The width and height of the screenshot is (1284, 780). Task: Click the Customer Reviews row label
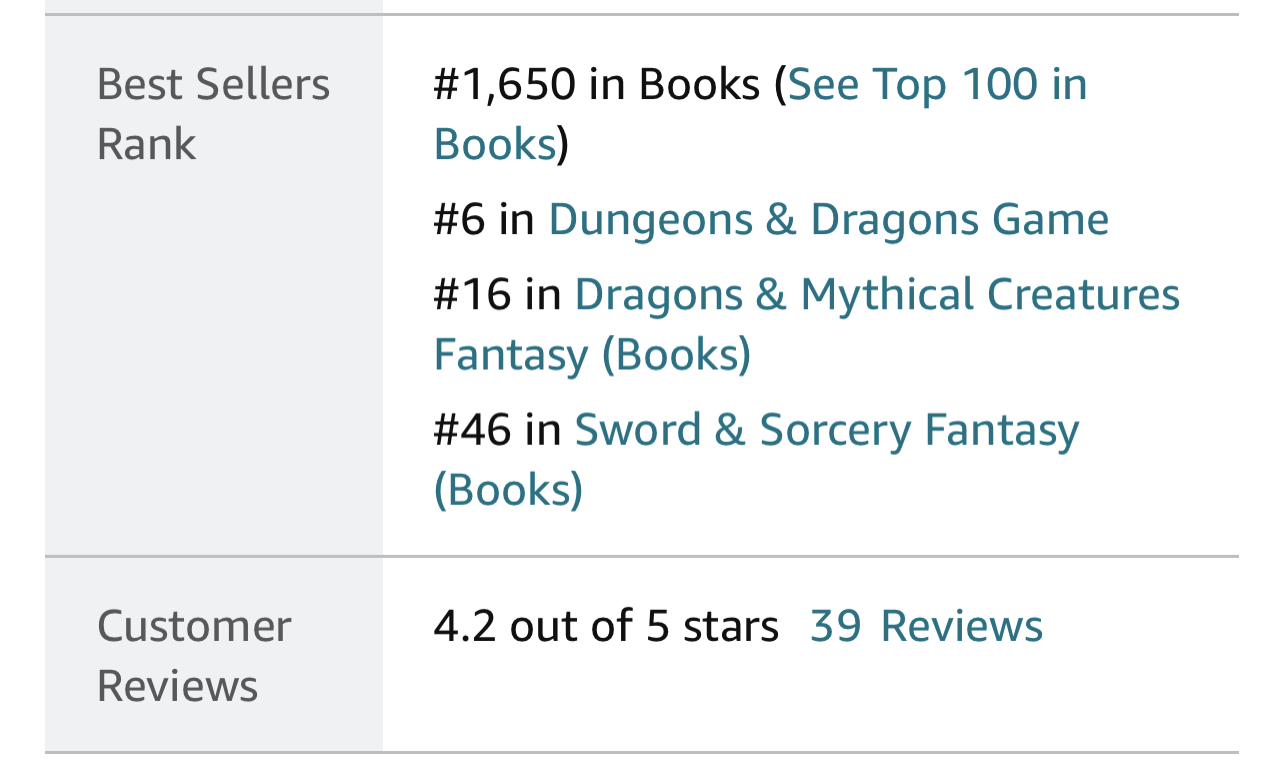click(194, 656)
